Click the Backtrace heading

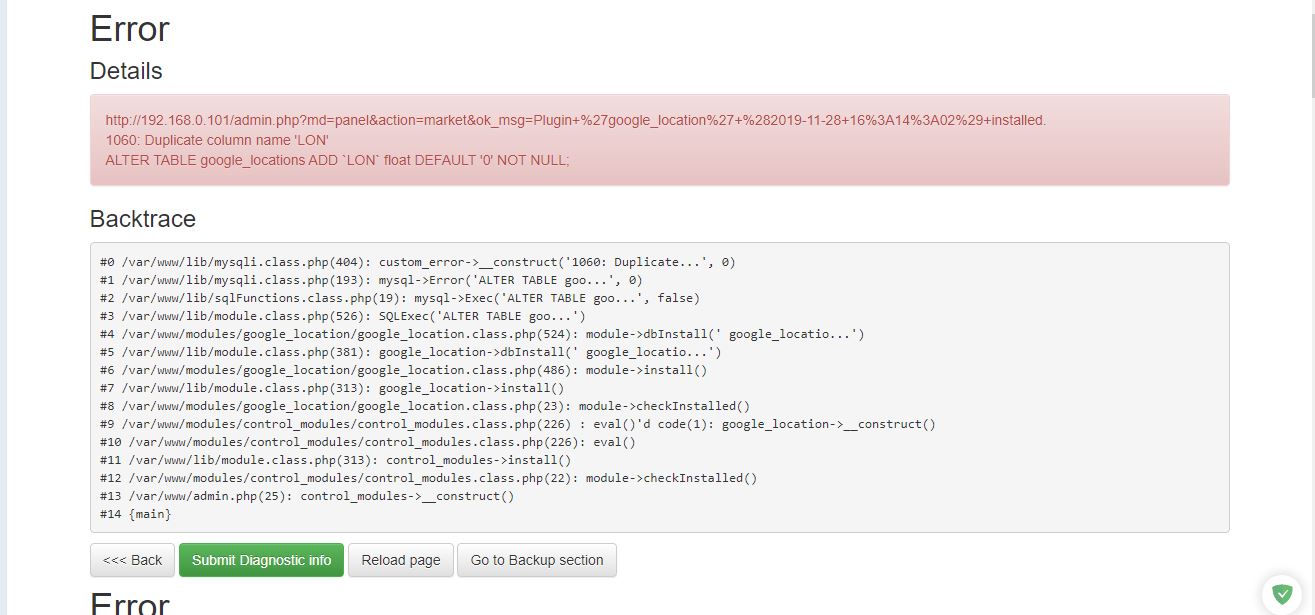(143, 219)
